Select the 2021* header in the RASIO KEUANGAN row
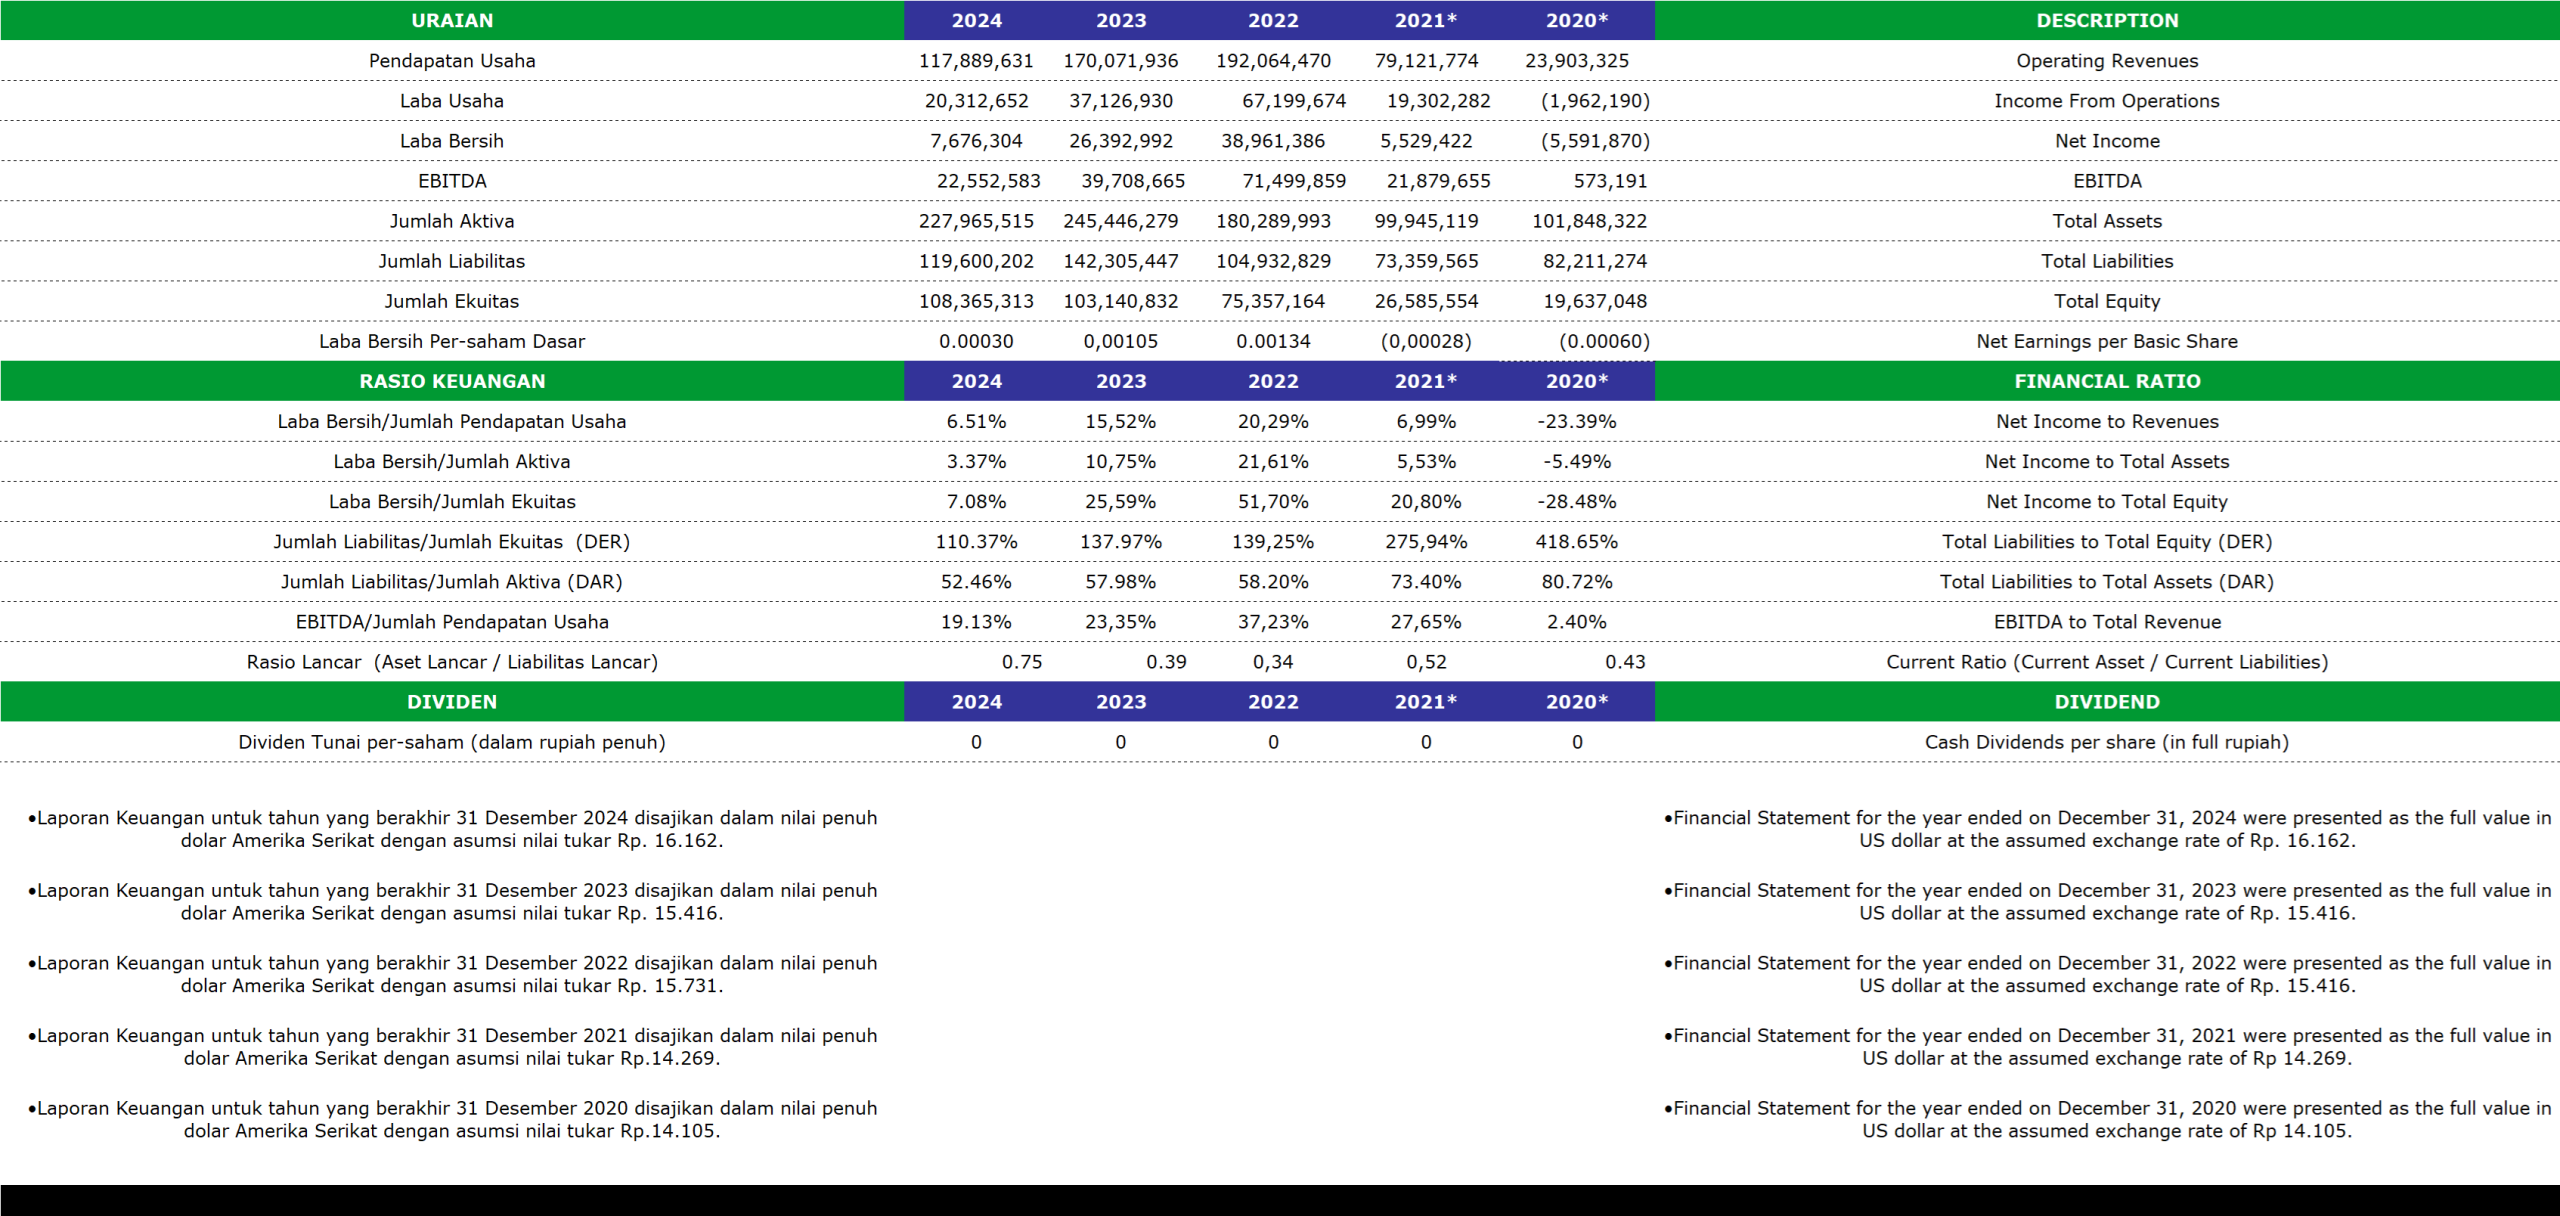Screen dimensions: 2560x1216 tap(1425, 381)
